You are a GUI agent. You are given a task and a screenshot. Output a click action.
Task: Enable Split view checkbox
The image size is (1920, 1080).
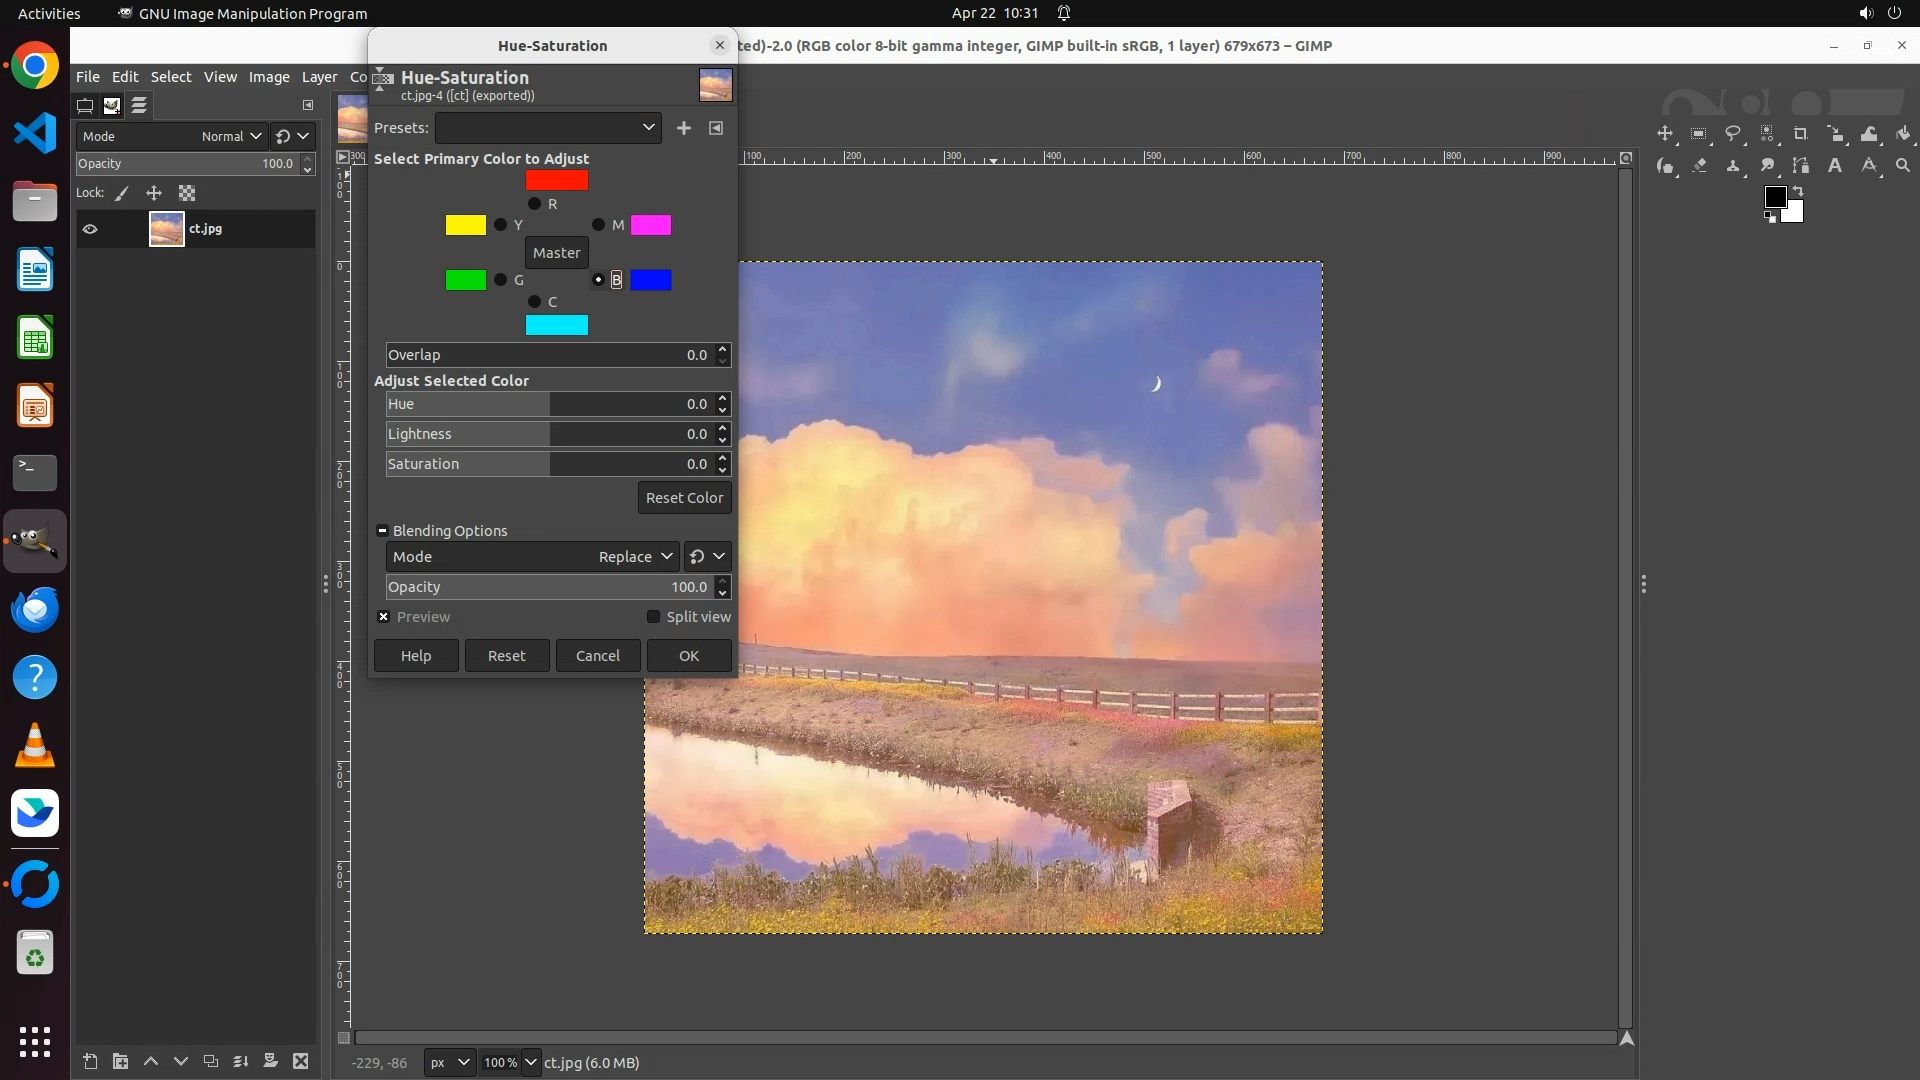[x=653, y=617]
